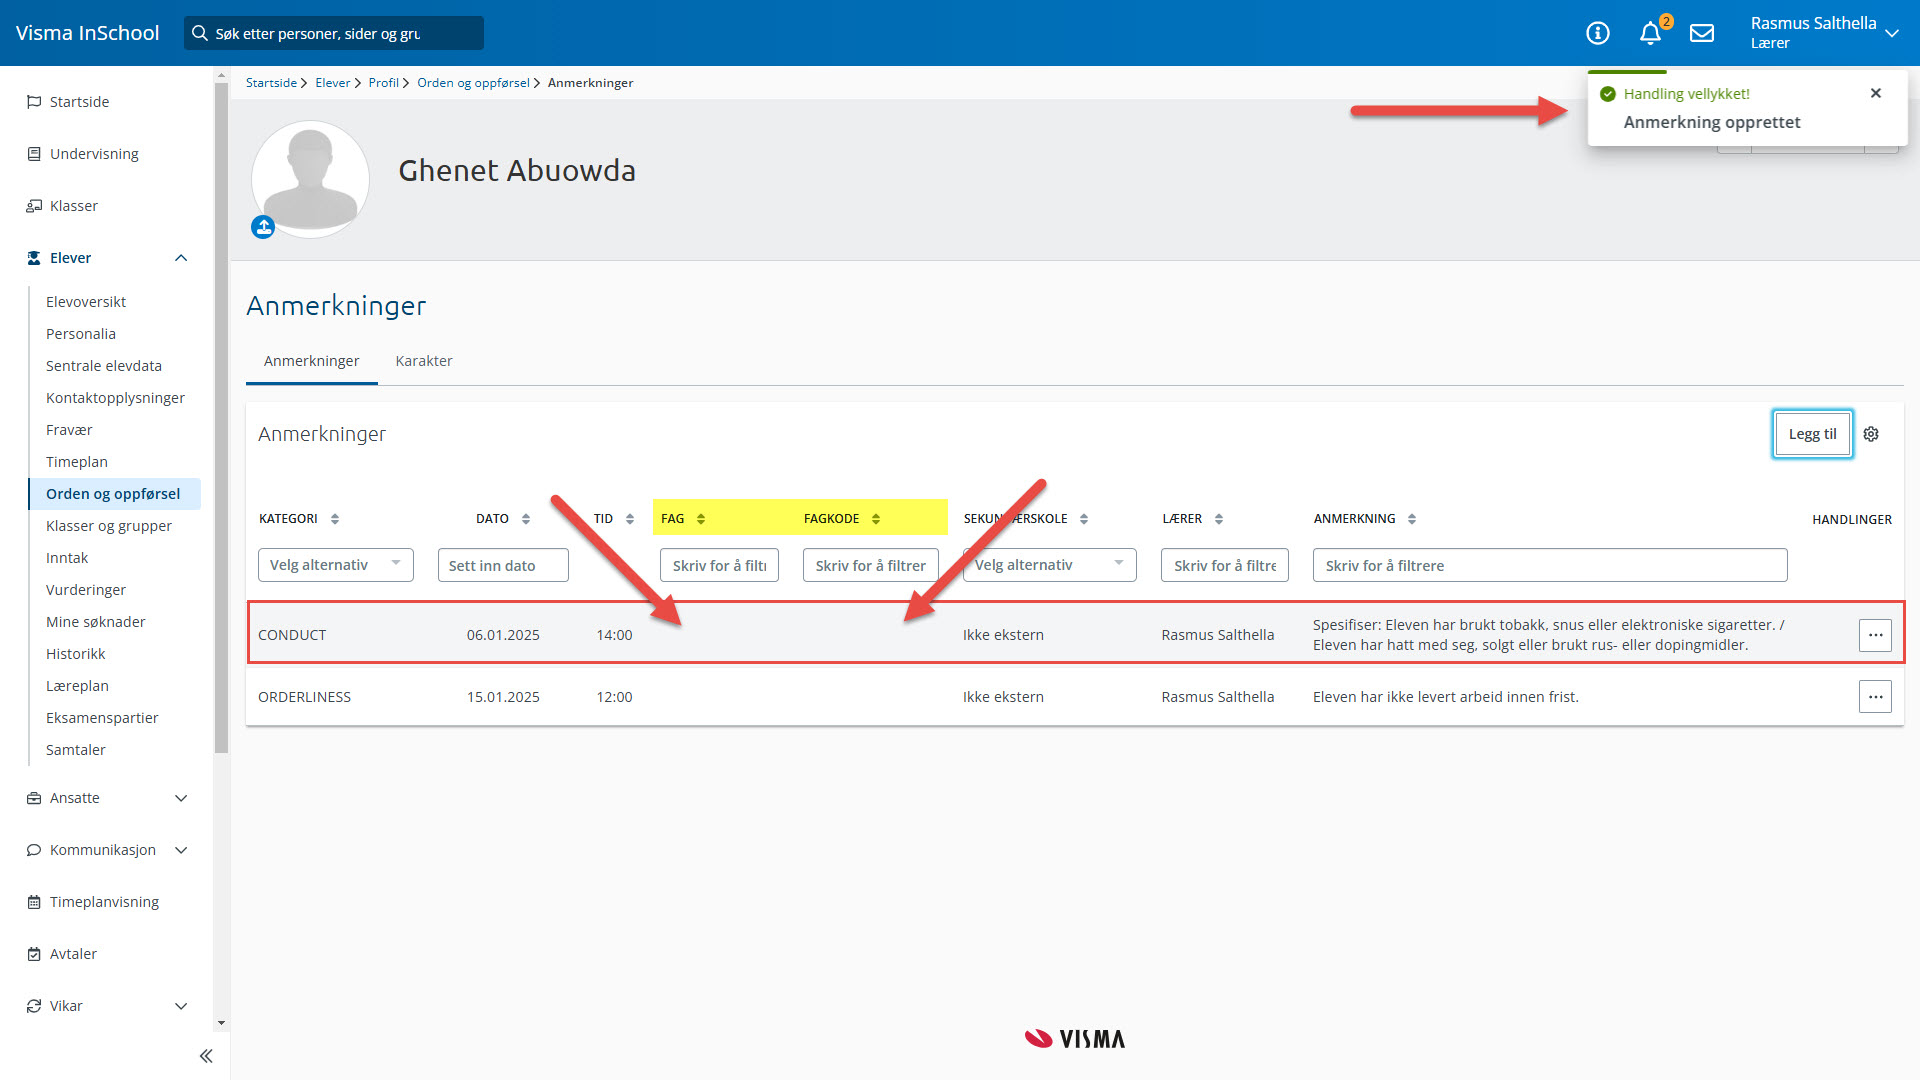Sort table by Dato column
This screenshot has width=1920, height=1080.
point(526,519)
